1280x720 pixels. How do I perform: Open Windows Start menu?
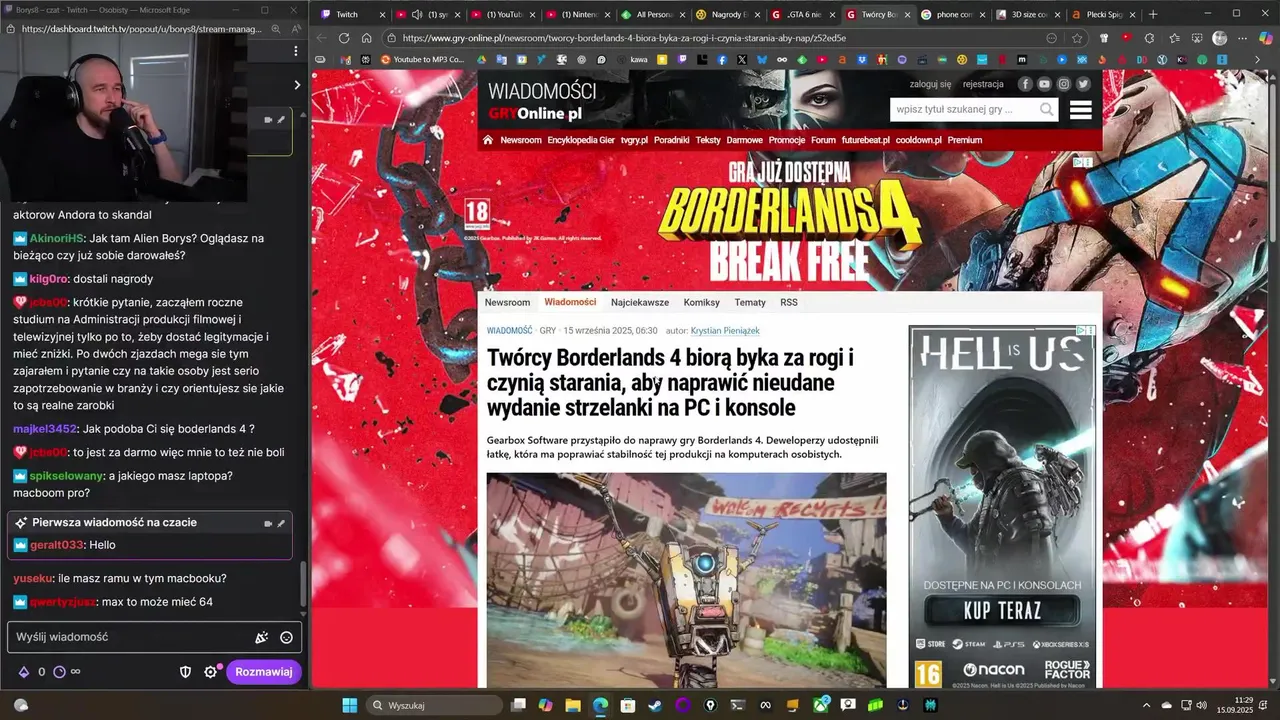click(x=350, y=705)
